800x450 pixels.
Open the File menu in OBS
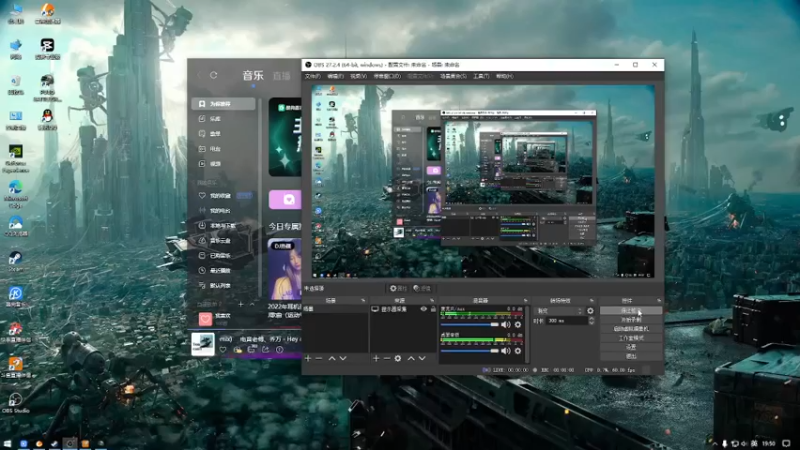click(312, 76)
